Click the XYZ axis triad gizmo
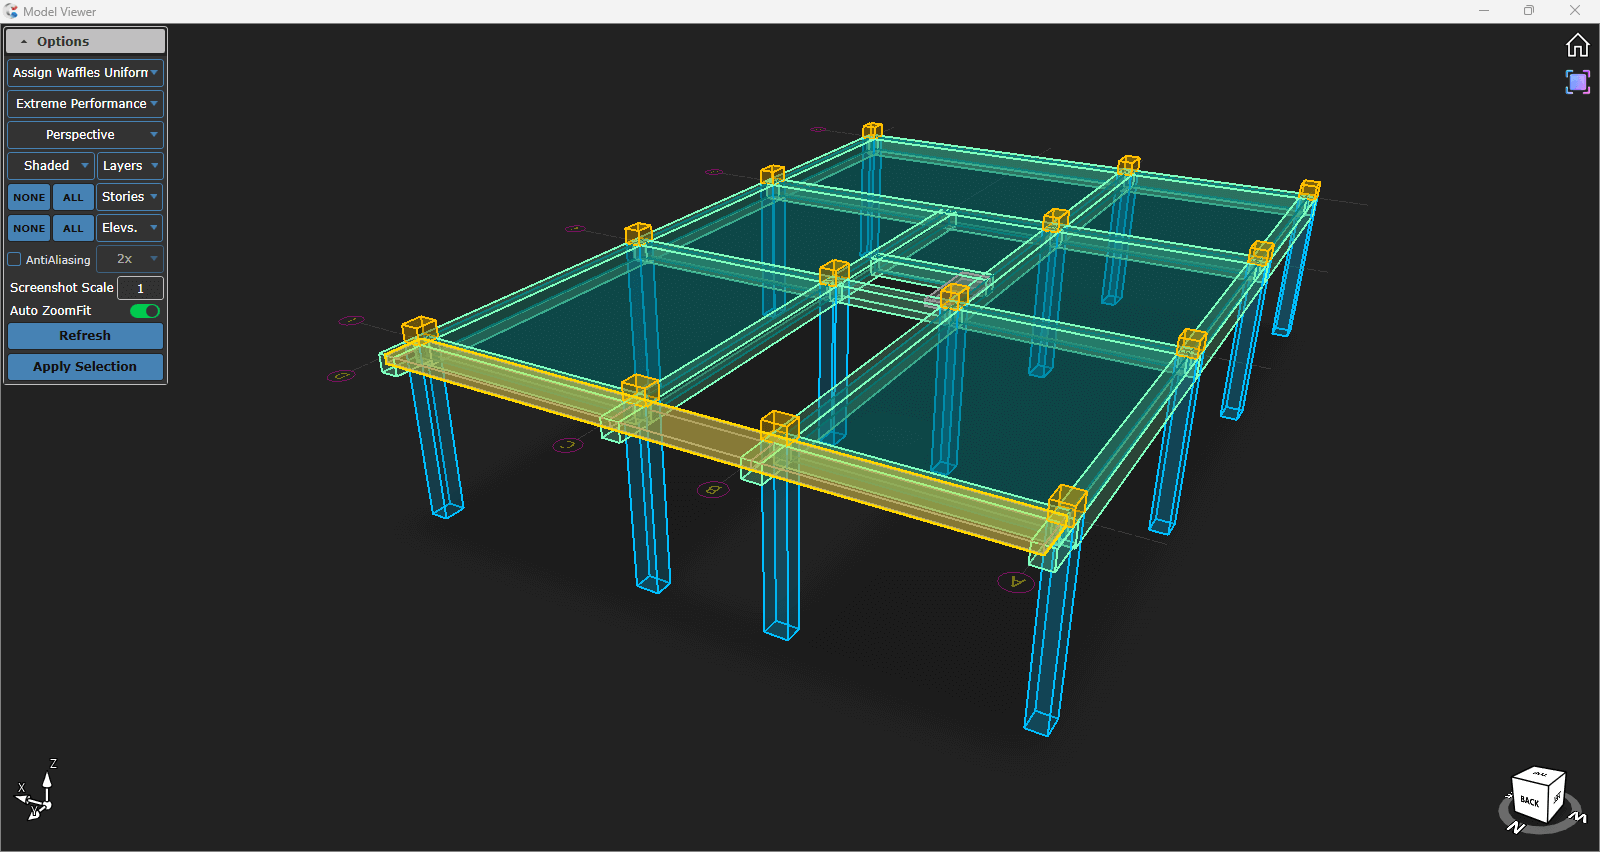Screen dimensions: 1600x852 coord(36,793)
